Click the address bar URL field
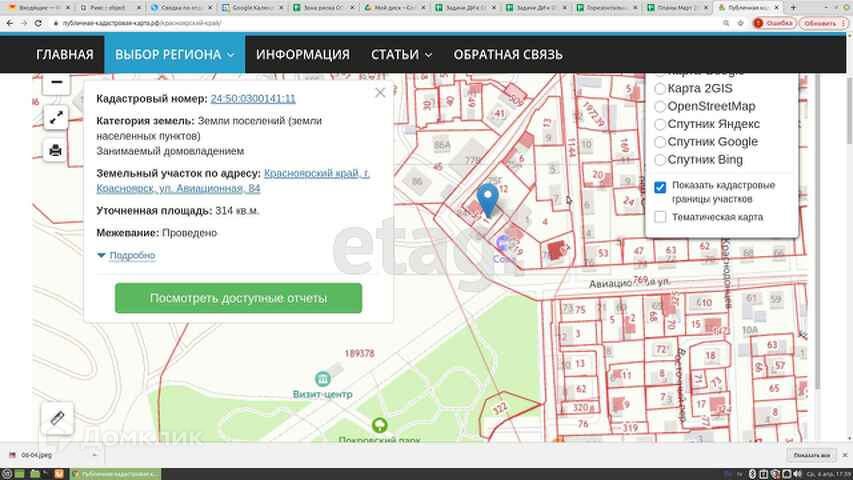This screenshot has height=480, width=853. 381,23
